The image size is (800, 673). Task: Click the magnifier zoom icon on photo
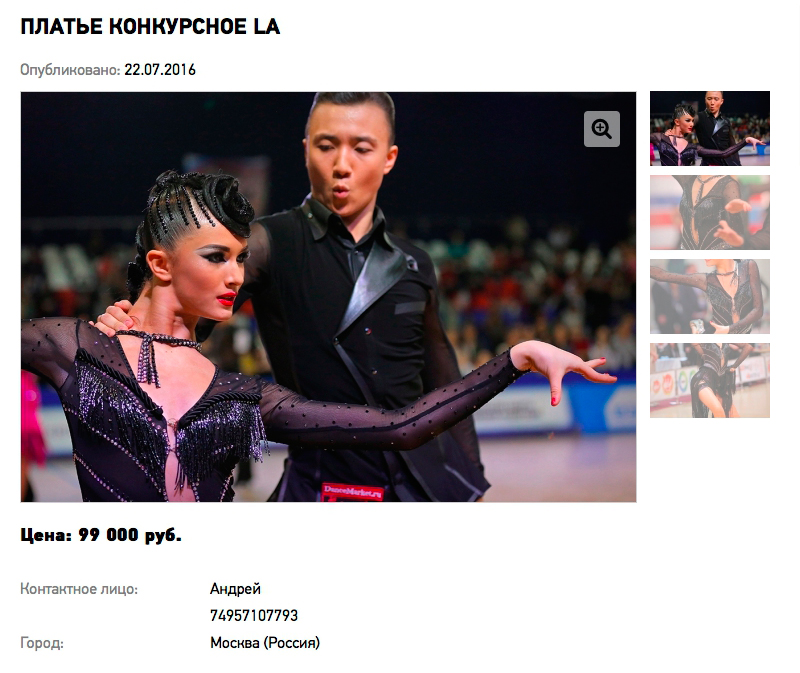[x=602, y=129]
